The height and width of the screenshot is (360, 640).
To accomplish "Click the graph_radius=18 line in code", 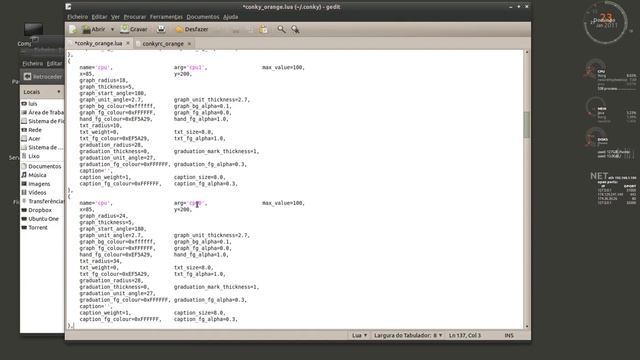I will coord(104,80).
